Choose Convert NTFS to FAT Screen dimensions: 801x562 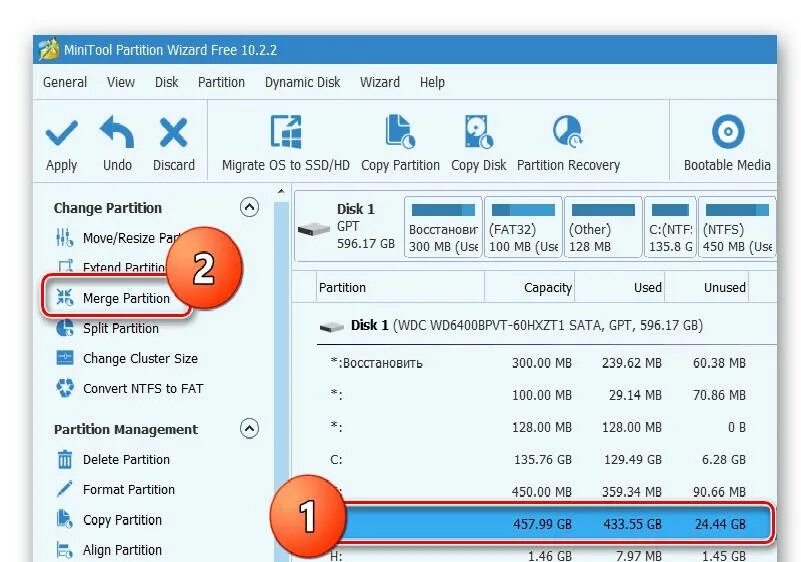pyautogui.click(x=129, y=388)
